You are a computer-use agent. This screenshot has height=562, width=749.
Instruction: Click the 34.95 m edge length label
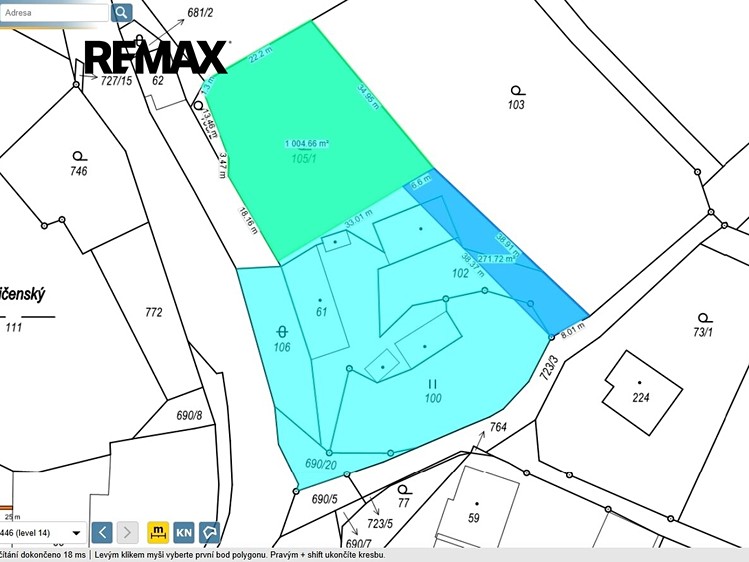point(369,97)
